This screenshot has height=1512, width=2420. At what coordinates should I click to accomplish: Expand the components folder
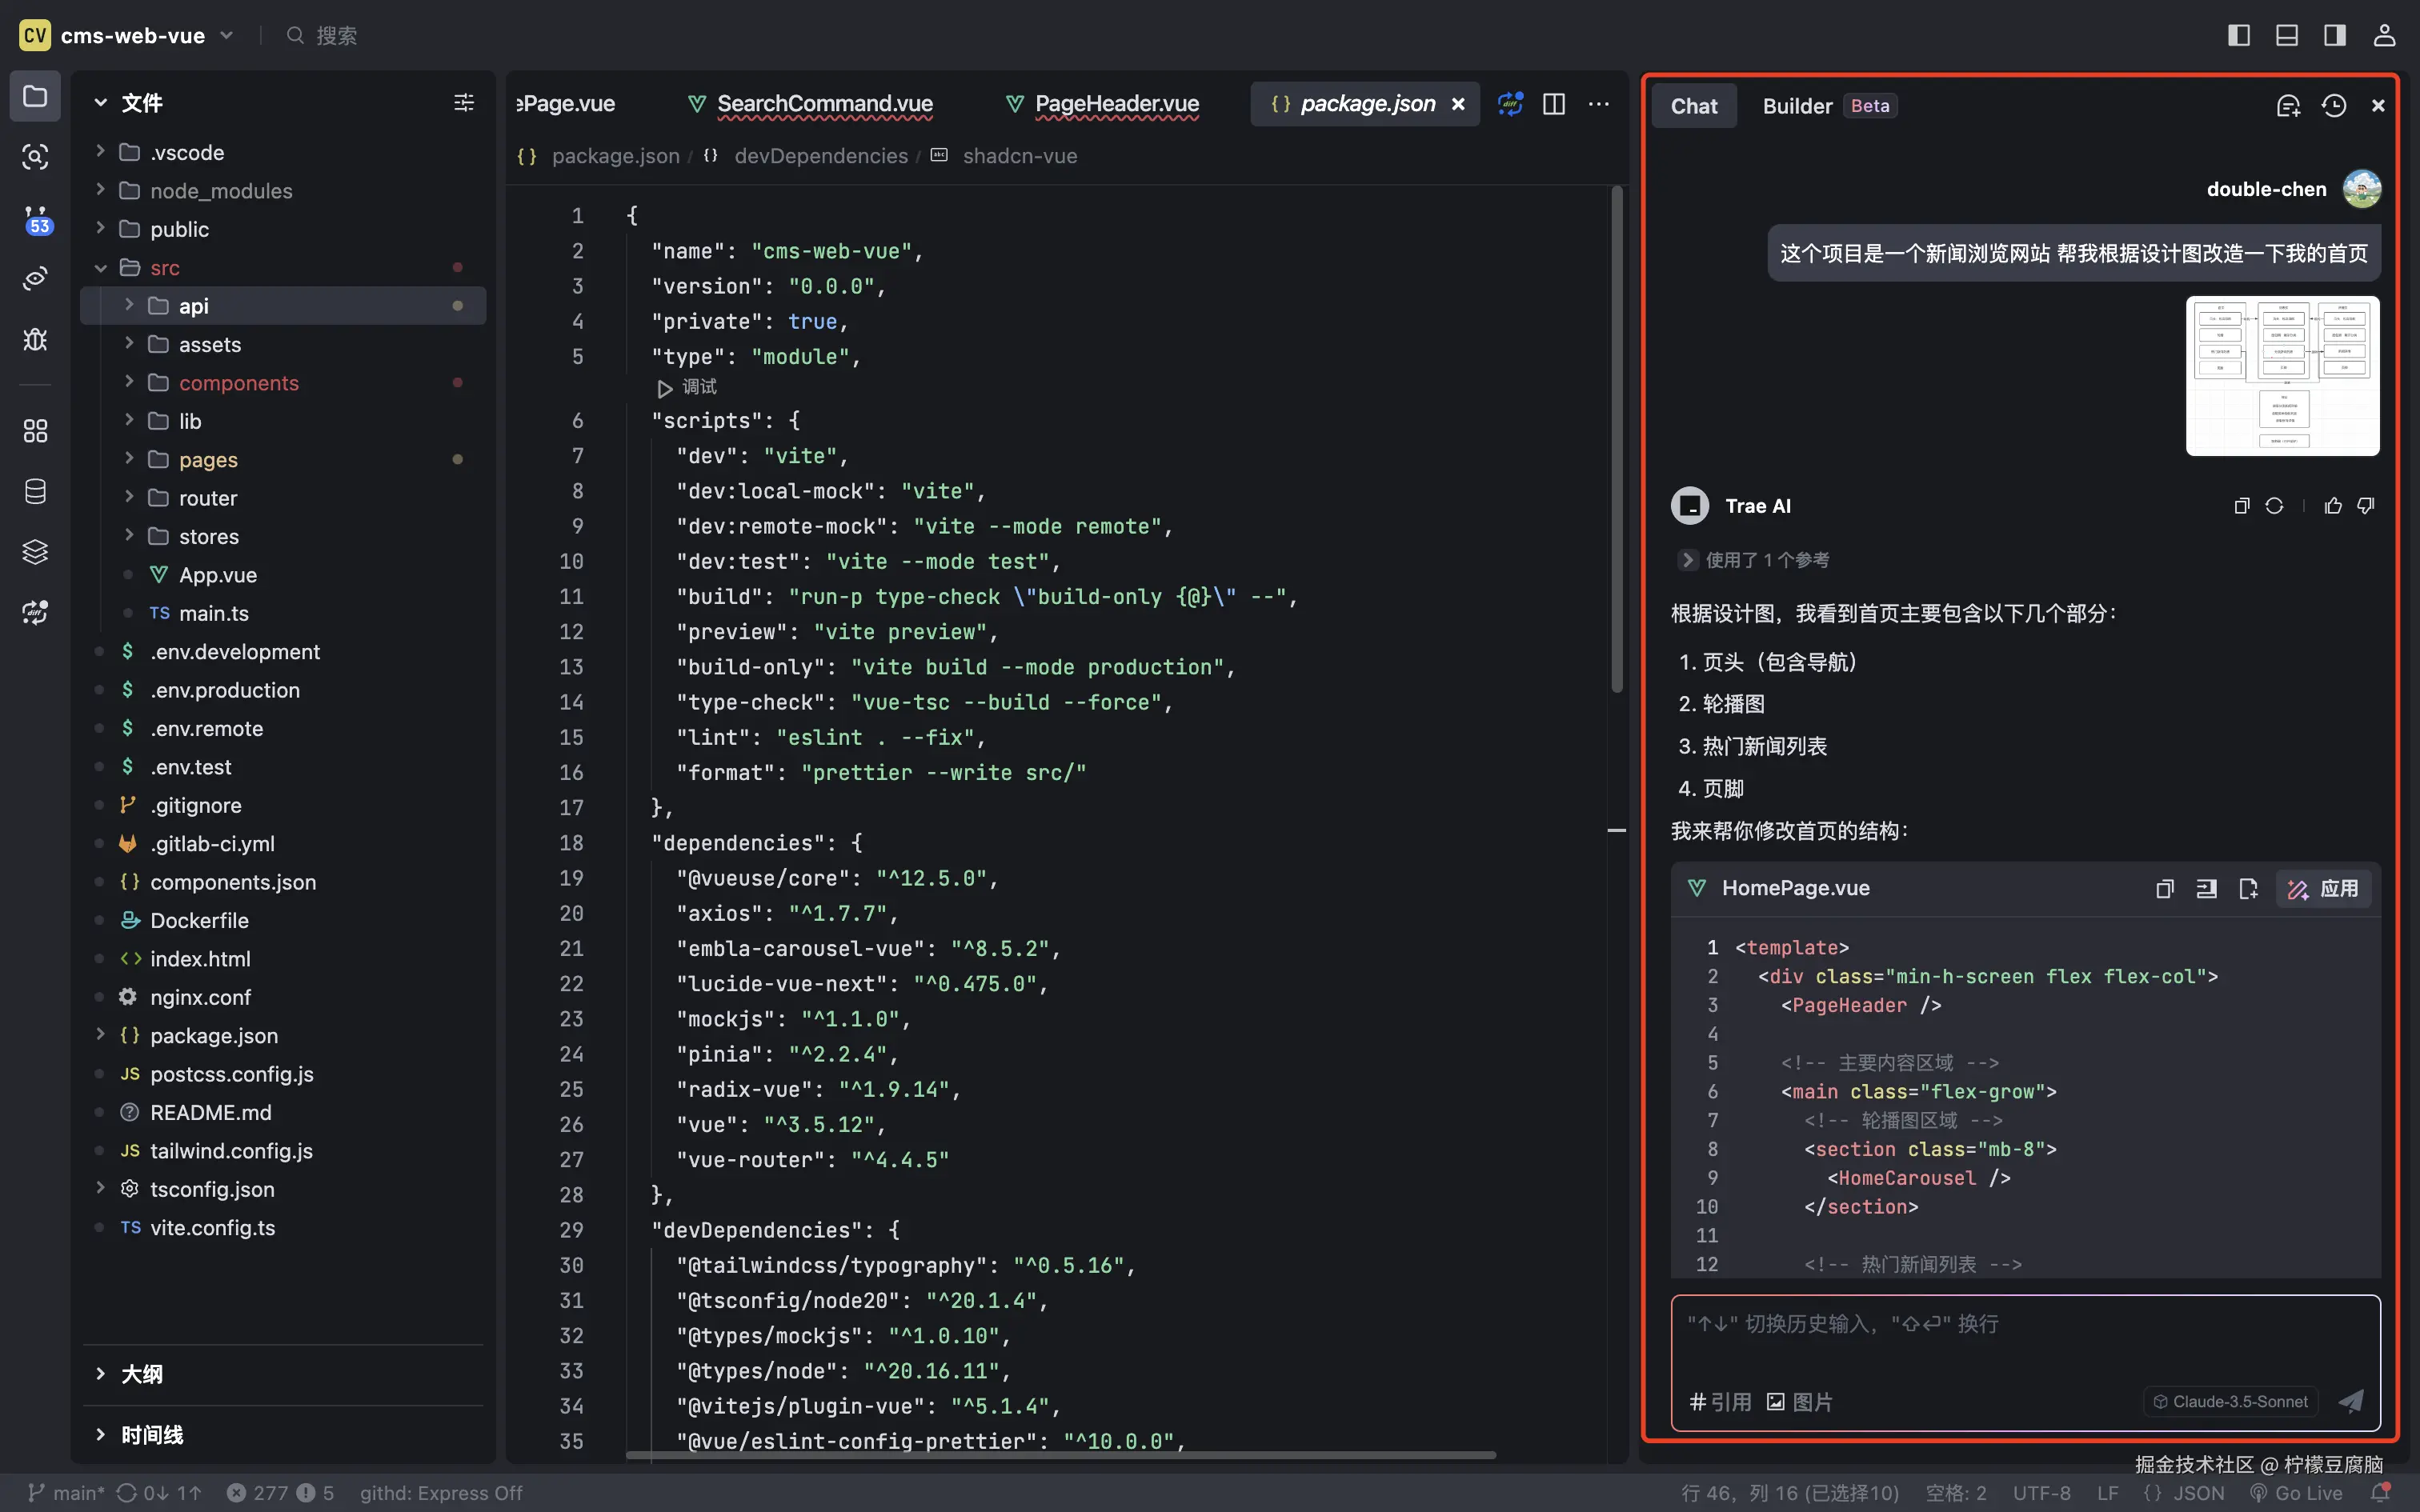(238, 383)
